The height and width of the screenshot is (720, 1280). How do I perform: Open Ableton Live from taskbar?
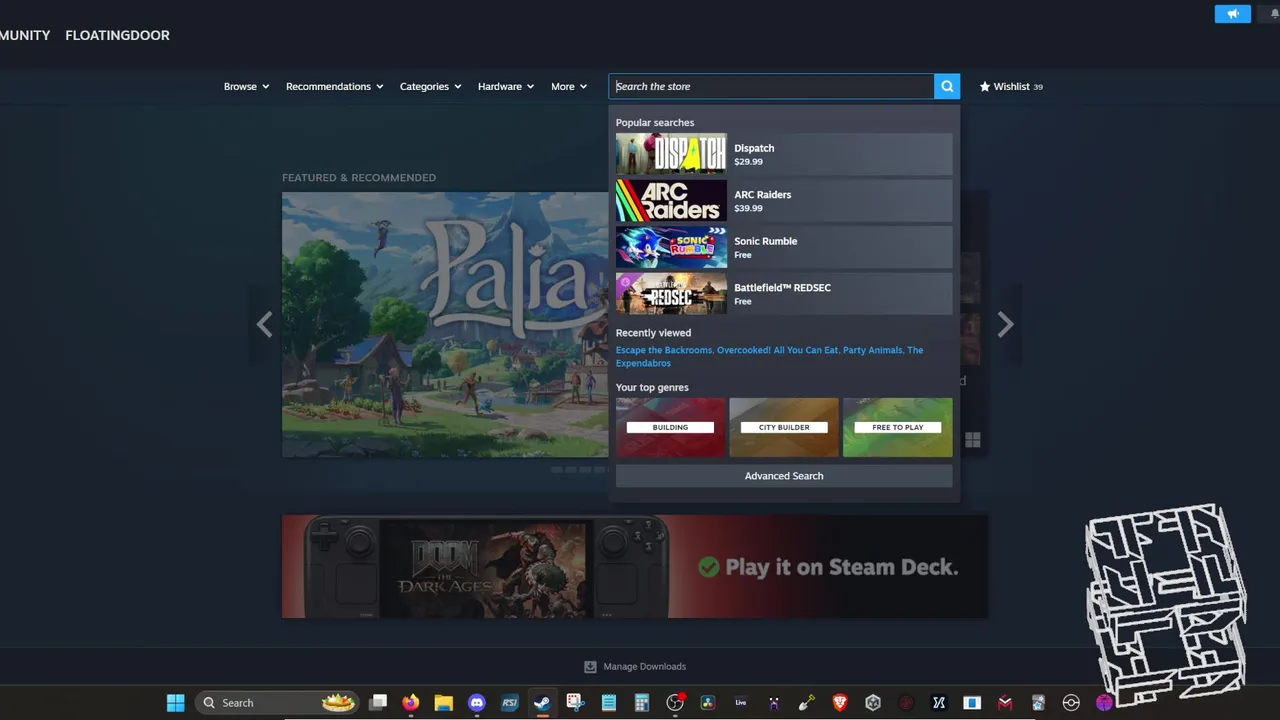click(741, 703)
